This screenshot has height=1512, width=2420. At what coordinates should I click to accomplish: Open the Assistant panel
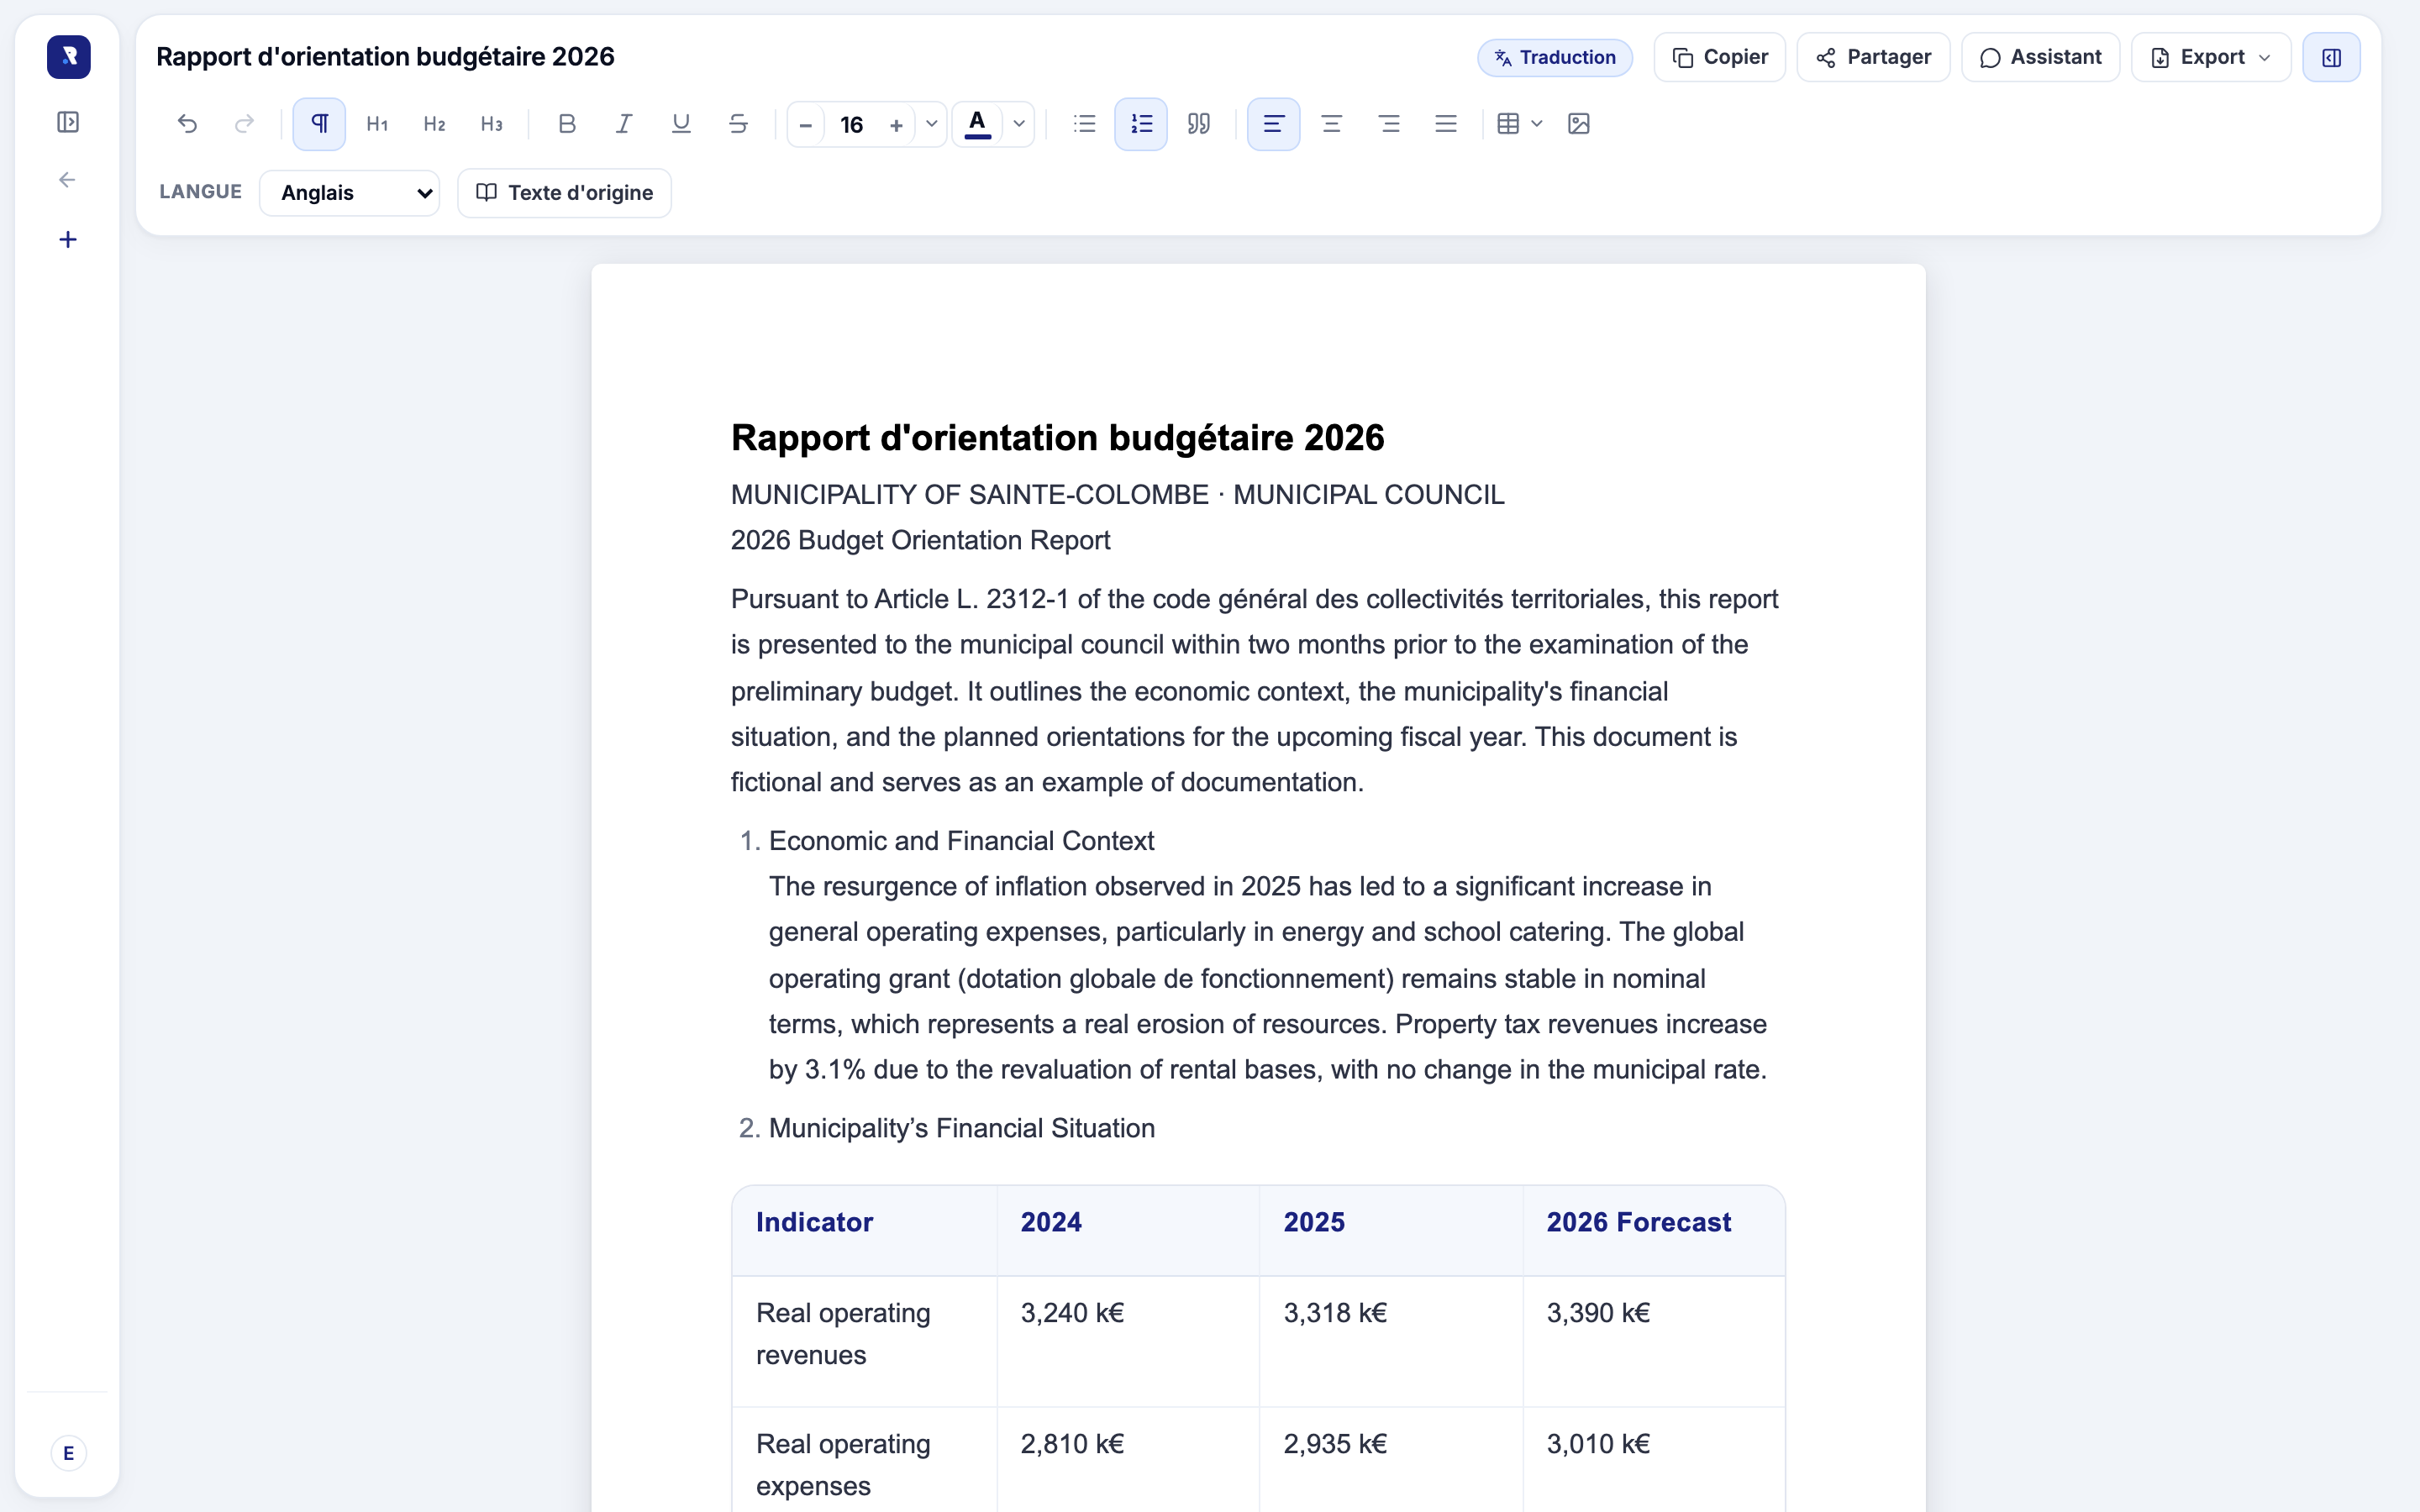2041,57
